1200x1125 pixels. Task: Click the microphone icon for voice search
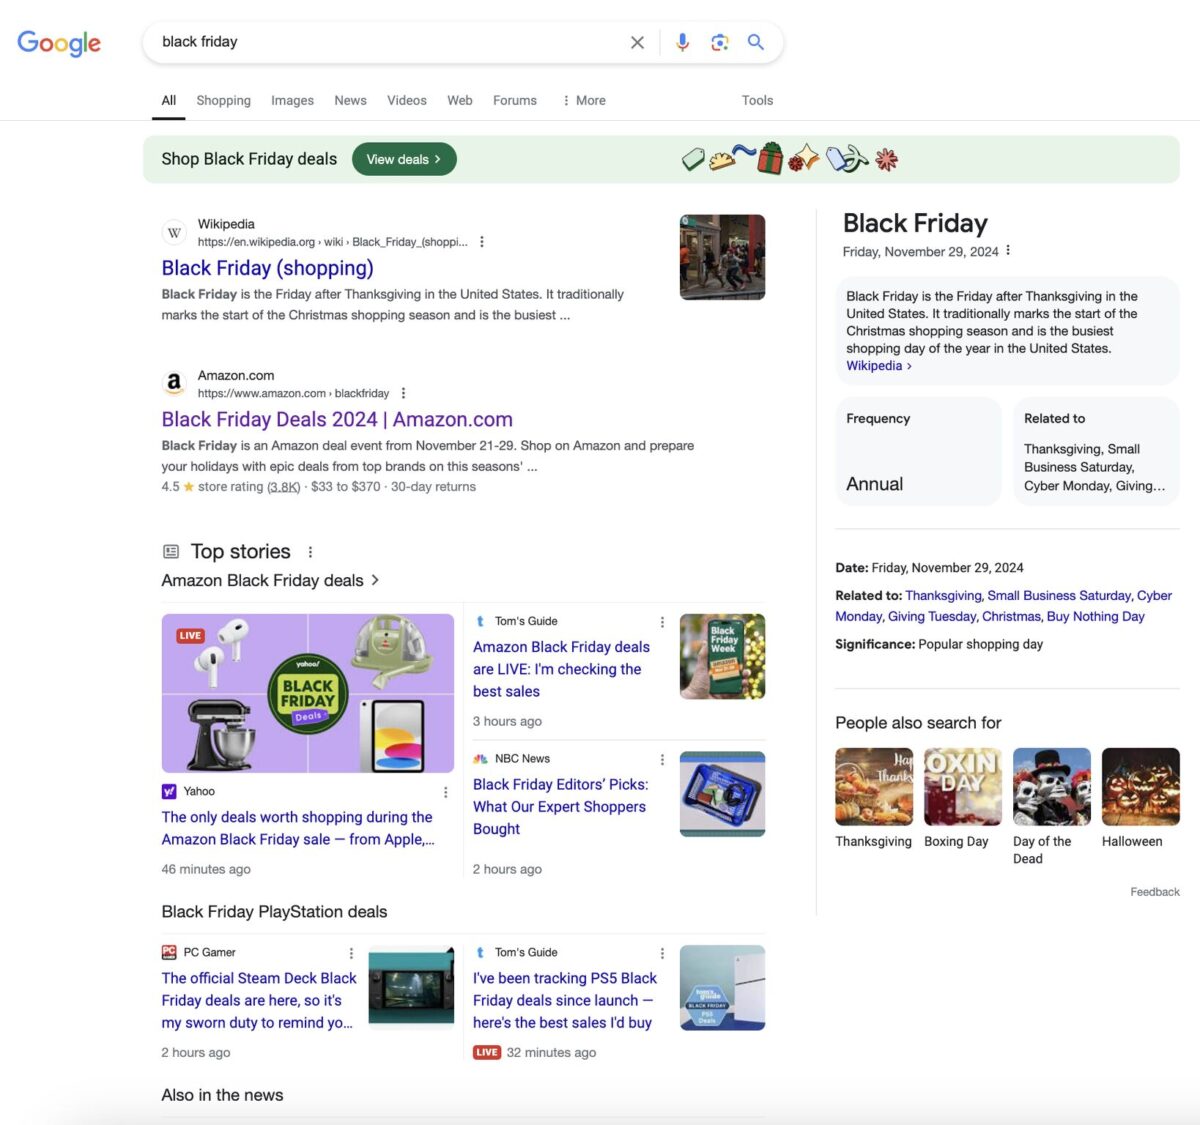click(x=682, y=42)
